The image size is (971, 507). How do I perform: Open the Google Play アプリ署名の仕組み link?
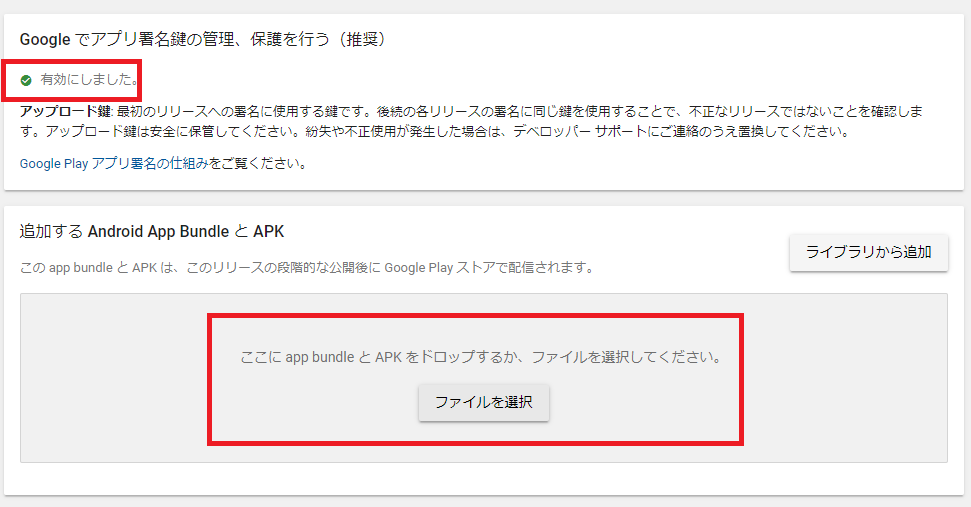[114, 163]
